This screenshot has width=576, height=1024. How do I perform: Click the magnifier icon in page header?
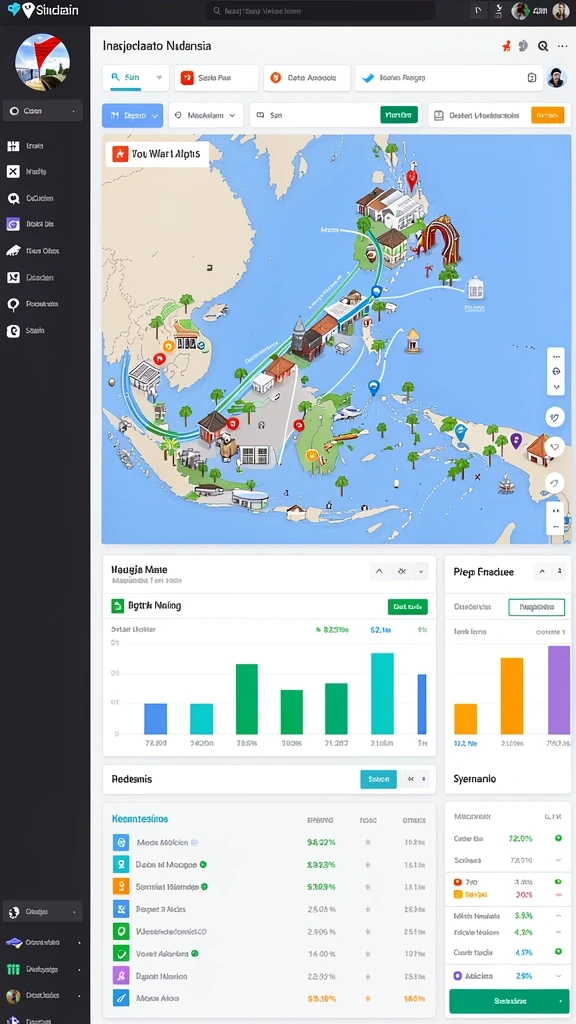pyautogui.click(x=543, y=46)
